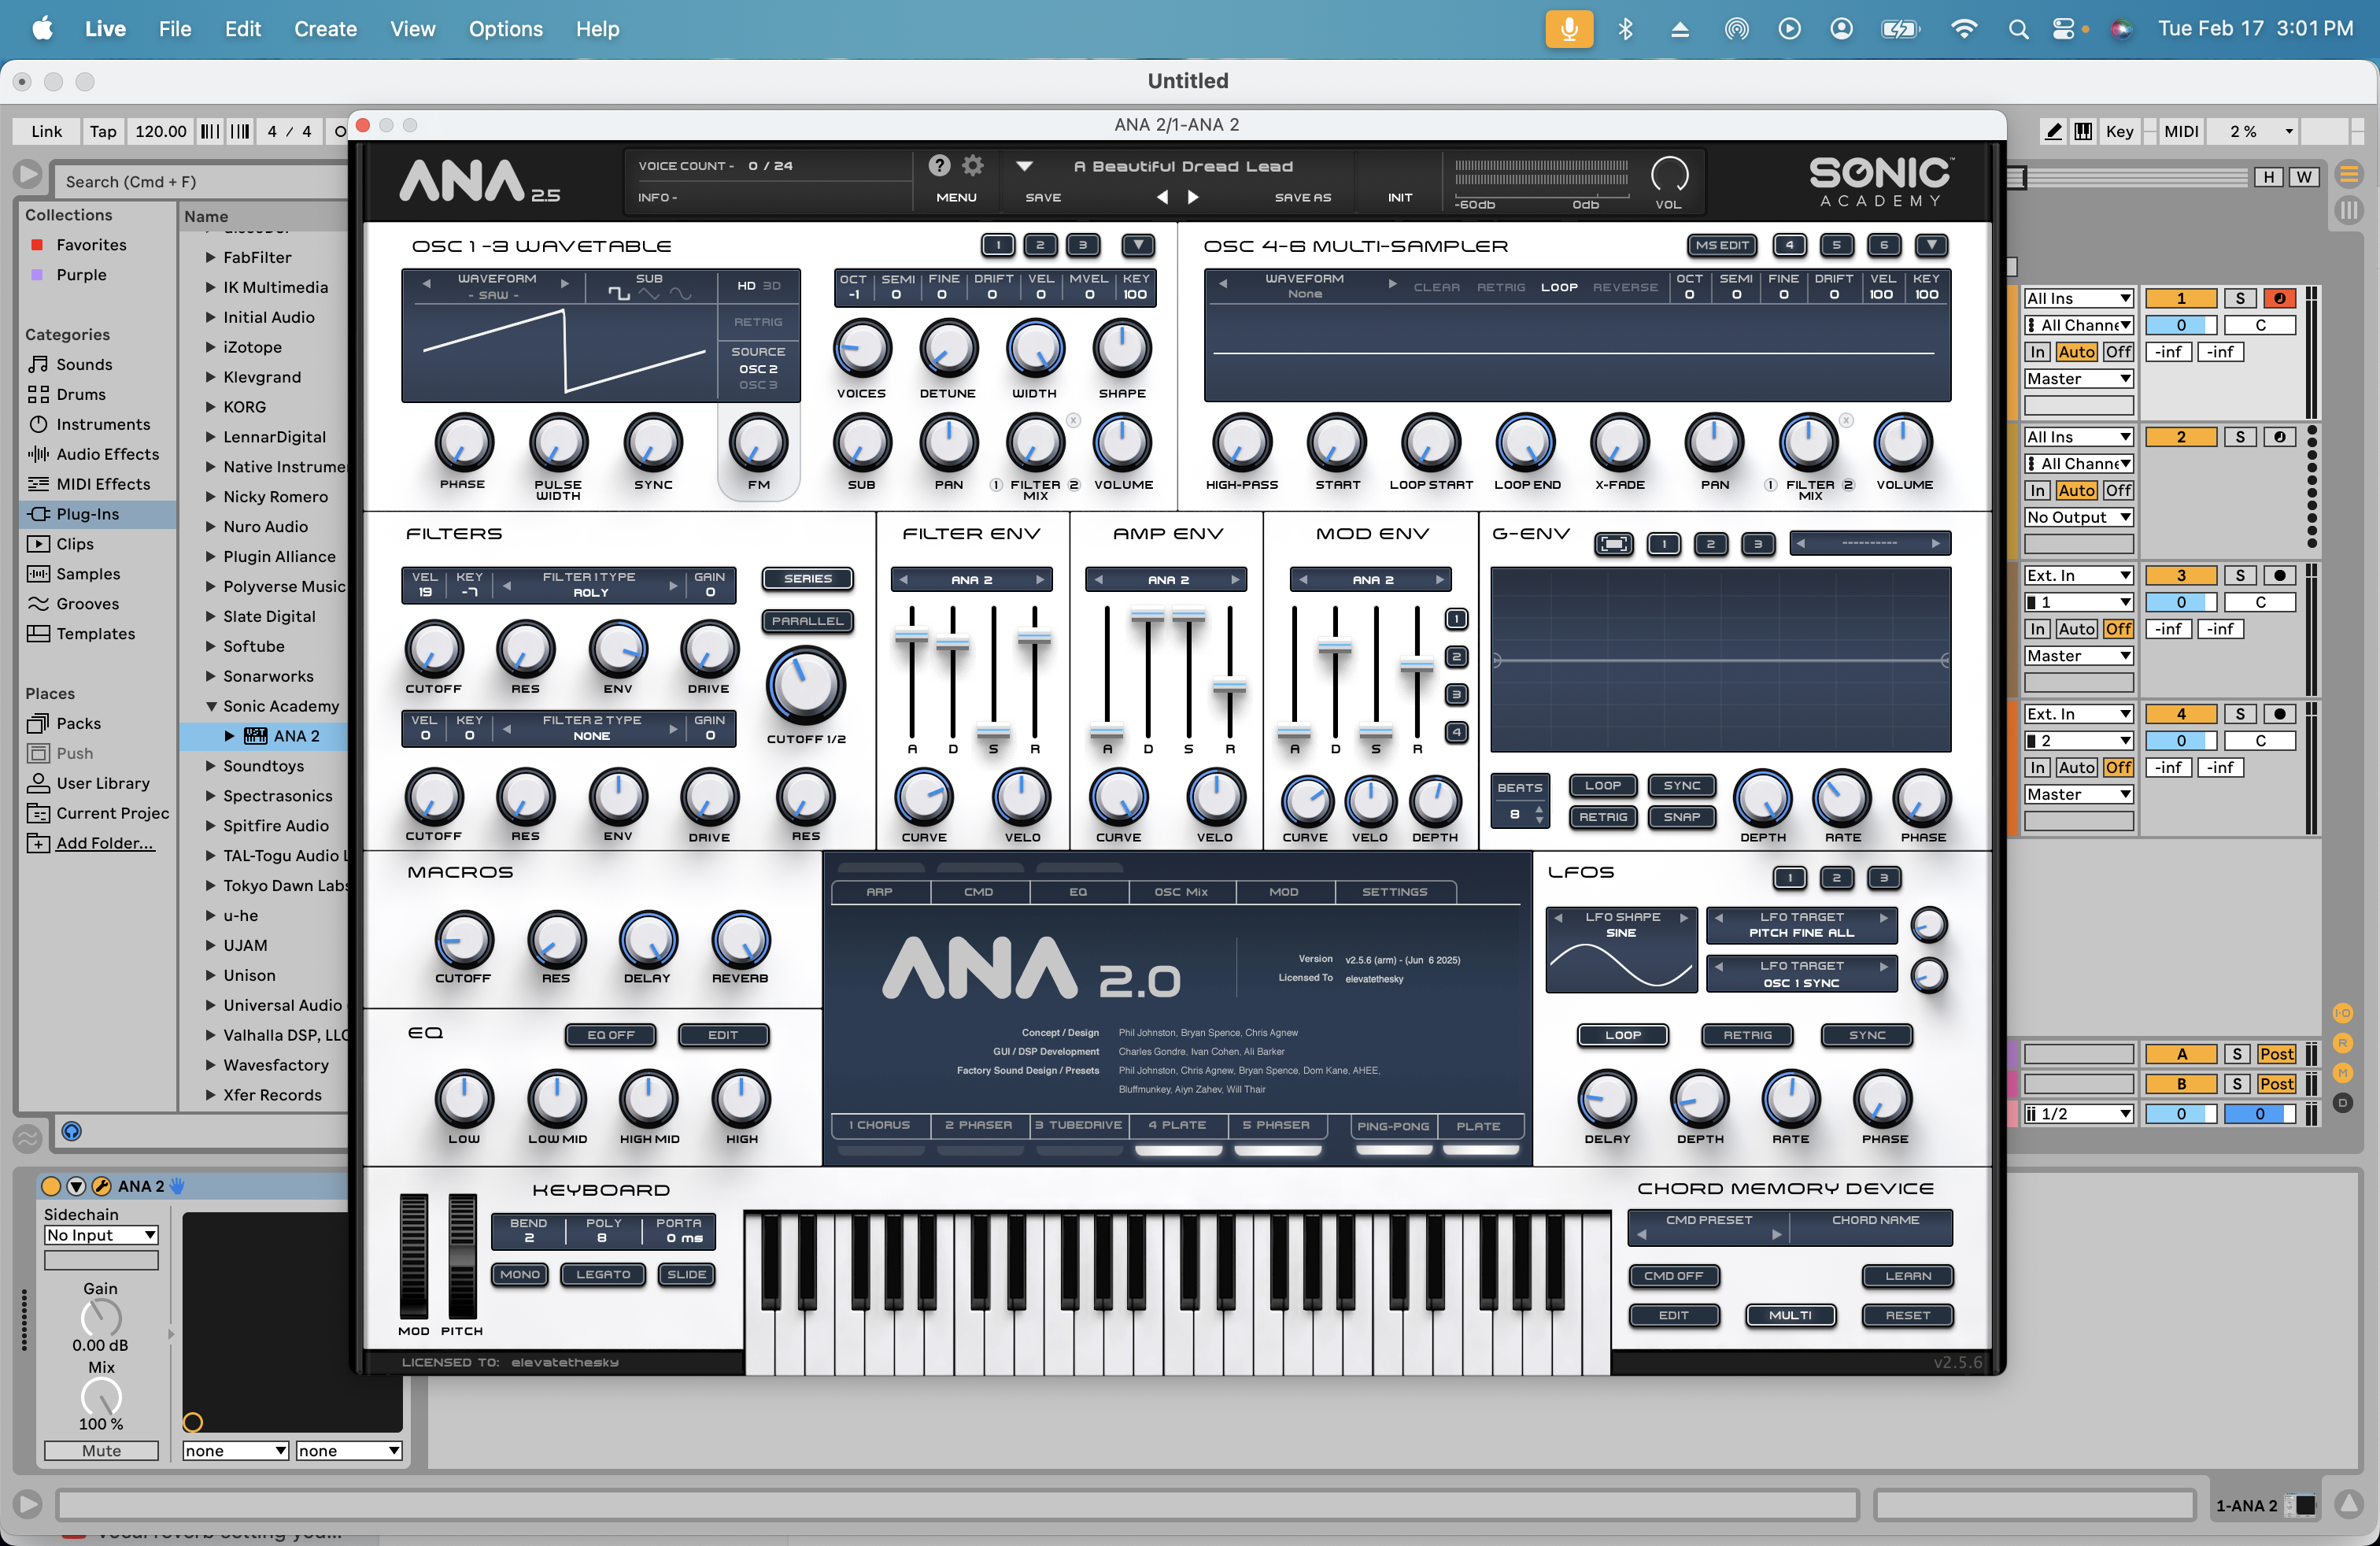The image size is (2380, 1546).
Task: Open the ANA 2 help question mark icon
Action: point(941,165)
